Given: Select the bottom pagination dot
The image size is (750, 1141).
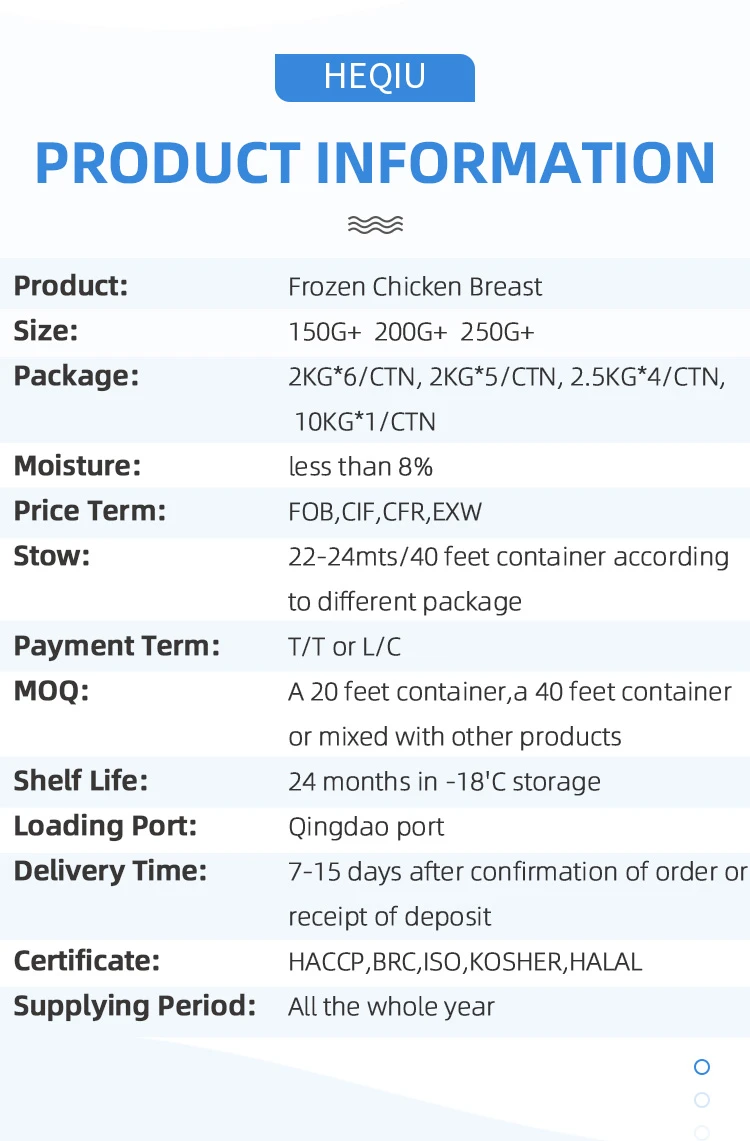Looking at the screenshot, I should point(702,1132).
